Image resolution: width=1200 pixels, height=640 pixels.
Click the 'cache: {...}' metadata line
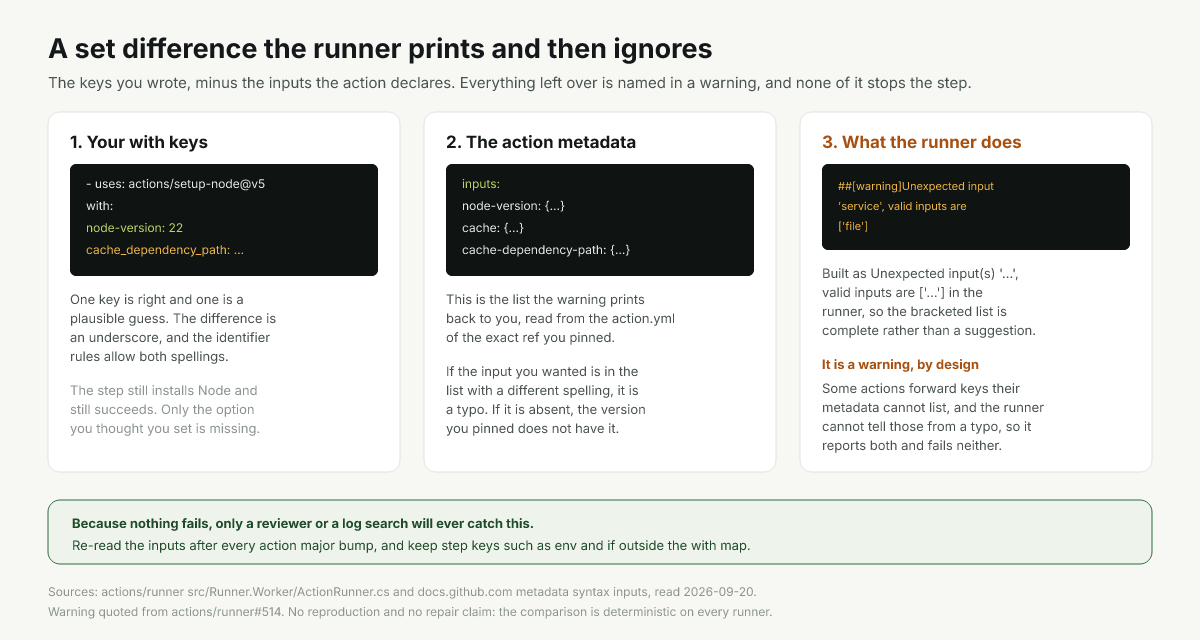coord(493,228)
